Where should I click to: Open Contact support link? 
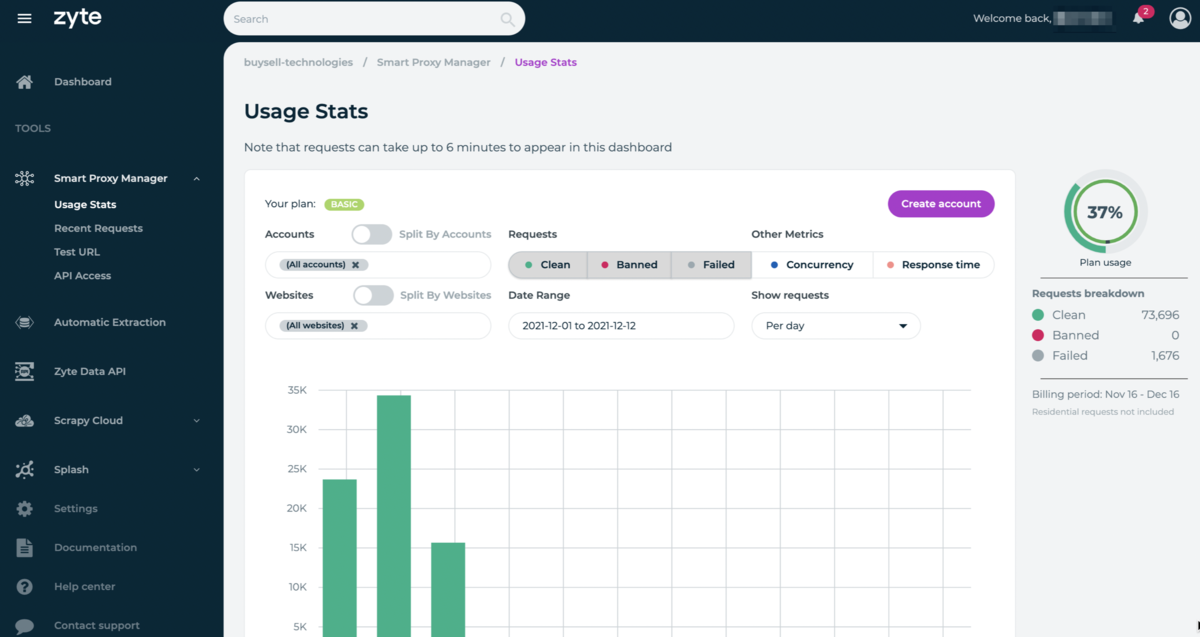pyautogui.click(x=97, y=626)
